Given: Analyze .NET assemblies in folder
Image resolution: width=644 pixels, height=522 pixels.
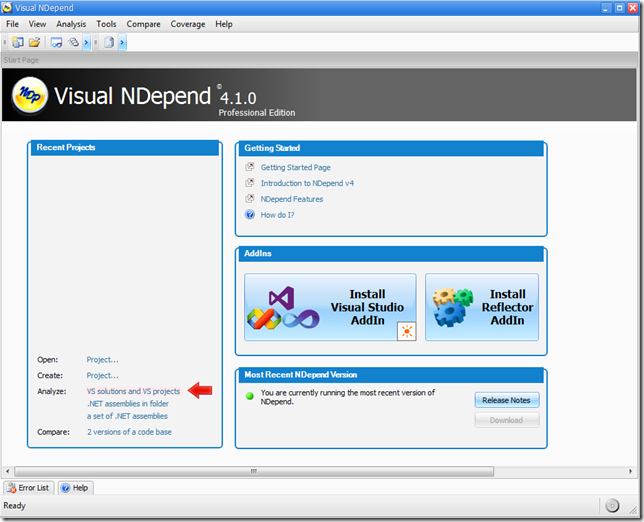Looking at the screenshot, I should coord(128,404).
